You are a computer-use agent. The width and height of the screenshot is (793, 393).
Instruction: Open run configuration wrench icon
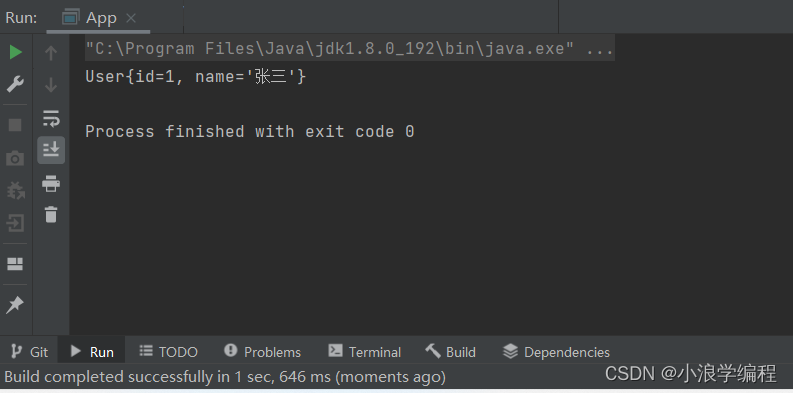pos(15,84)
